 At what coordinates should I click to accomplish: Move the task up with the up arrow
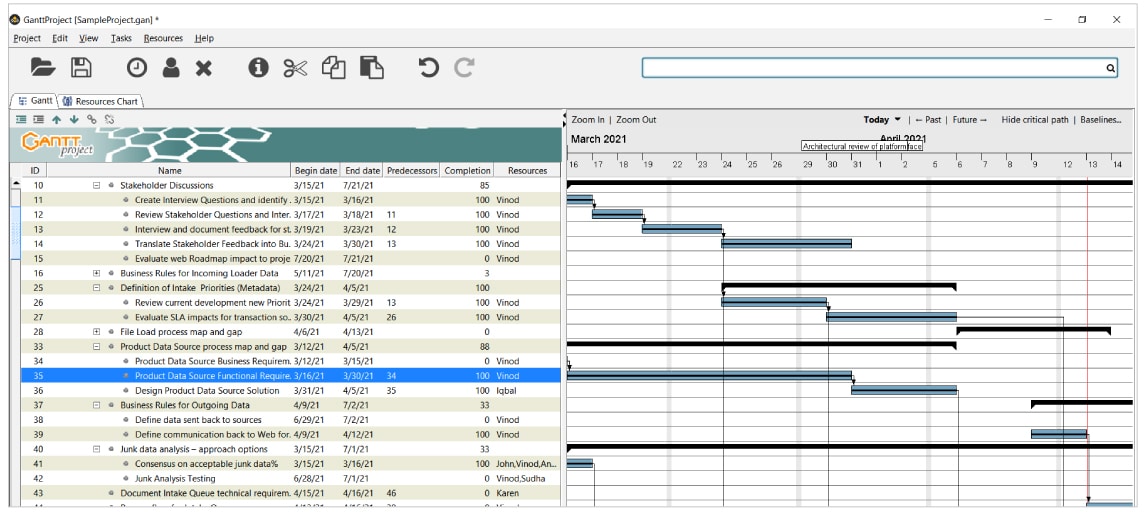57,119
